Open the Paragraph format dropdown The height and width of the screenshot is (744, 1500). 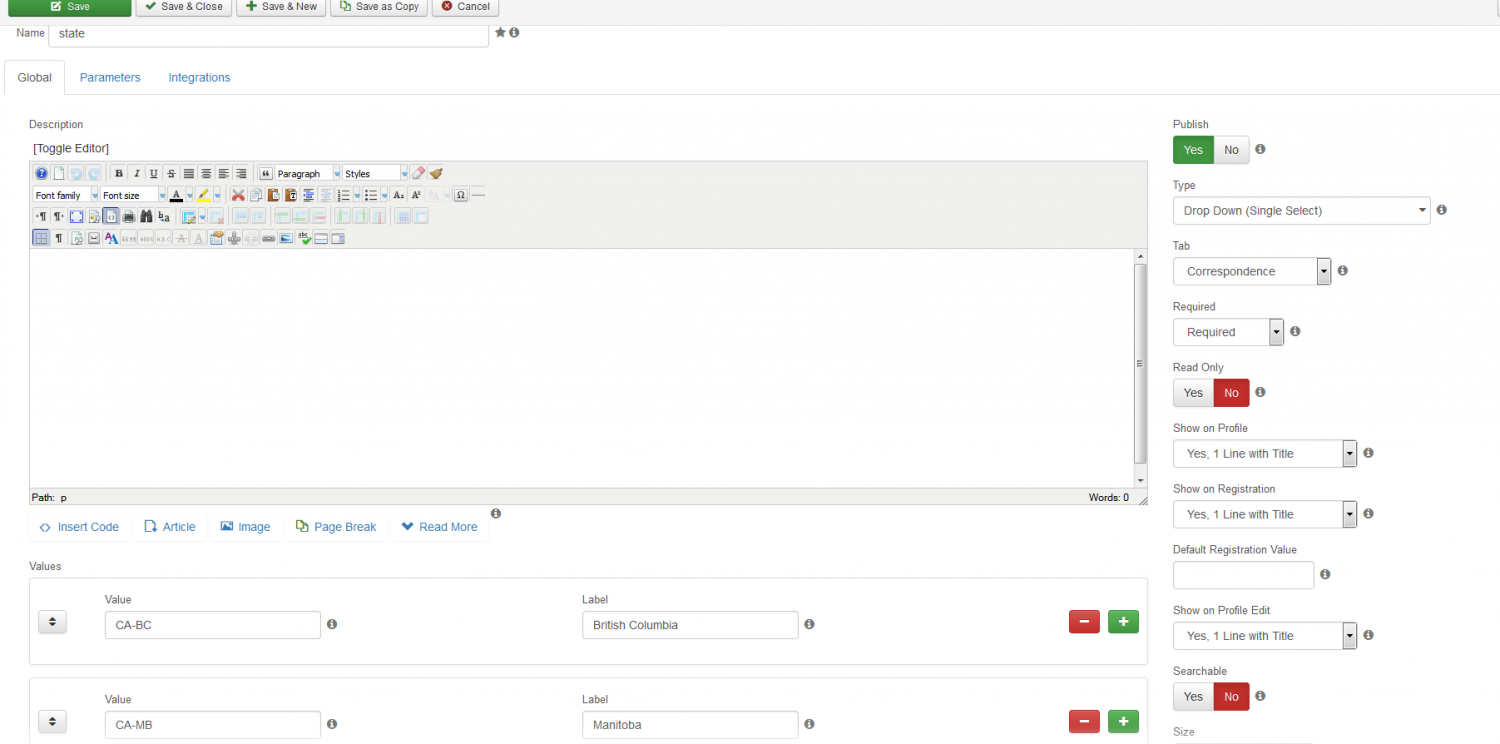tap(308, 174)
